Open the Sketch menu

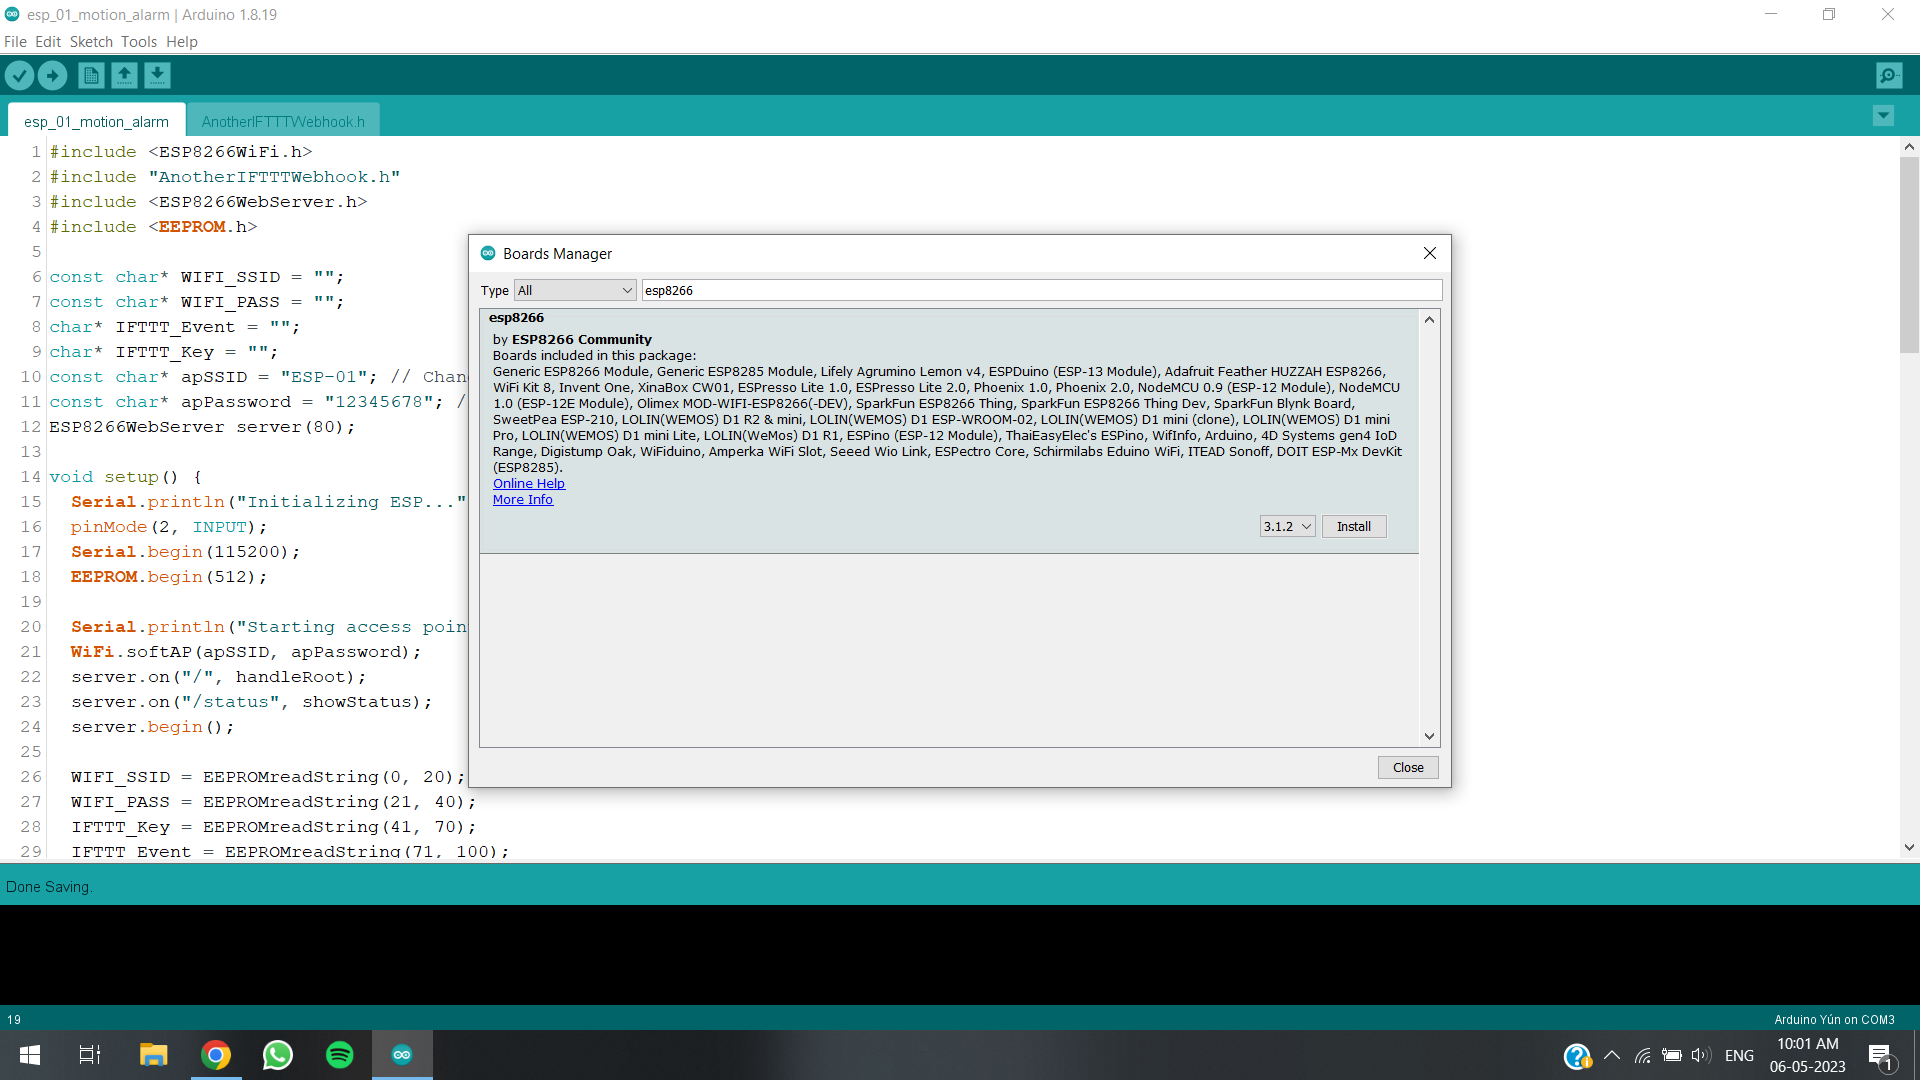coord(91,42)
